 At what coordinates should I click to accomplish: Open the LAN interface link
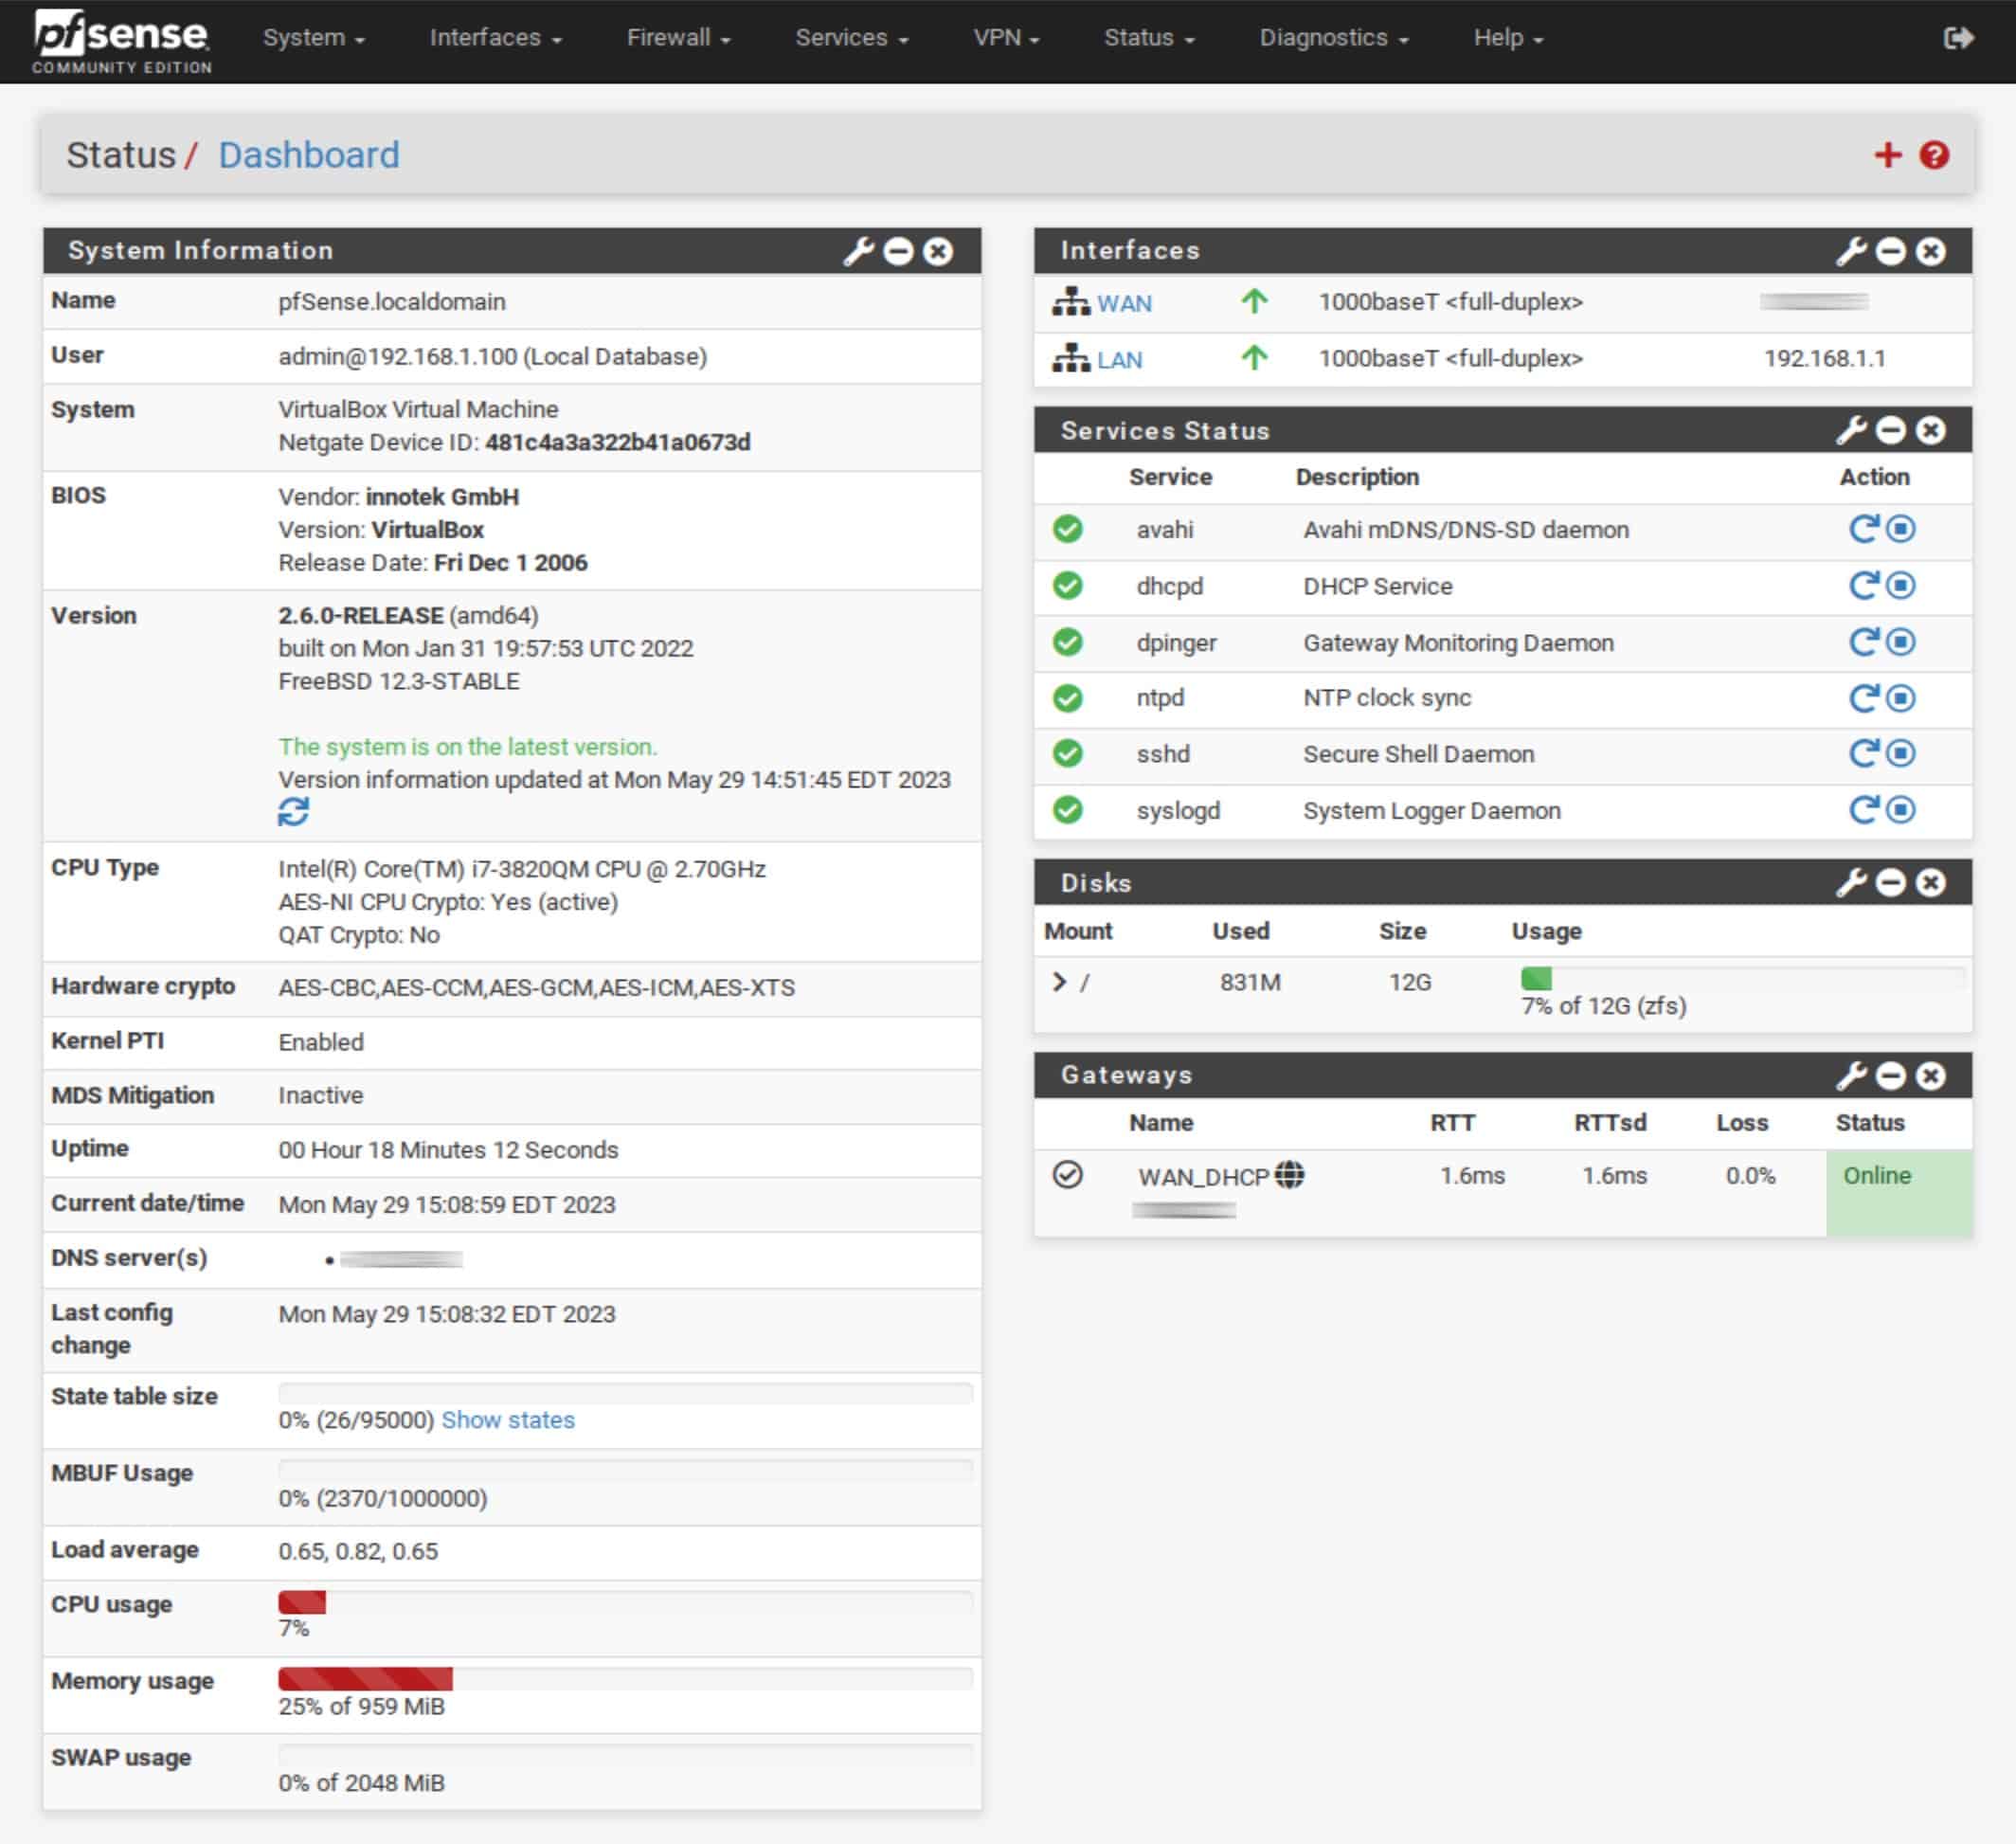[x=1119, y=360]
